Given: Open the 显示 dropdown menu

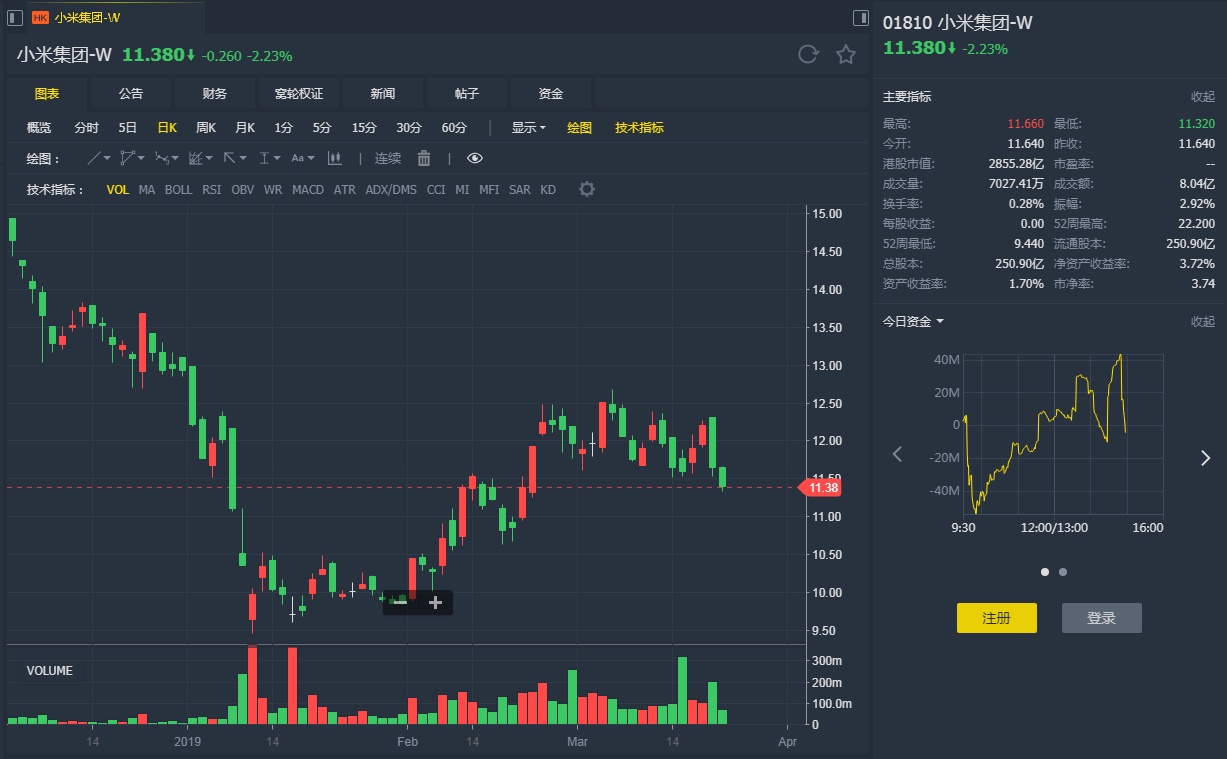Looking at the screenshot, I should point(528,127).
